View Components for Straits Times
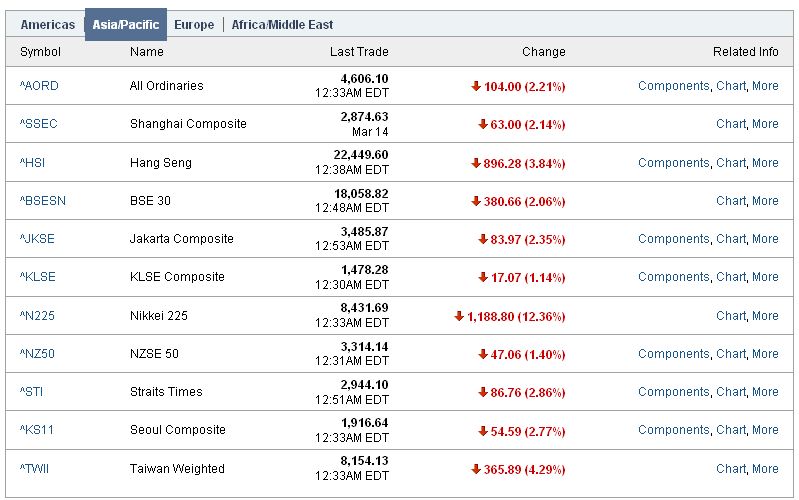The width and height of the screenshot is (799, 500). (674, 391)
